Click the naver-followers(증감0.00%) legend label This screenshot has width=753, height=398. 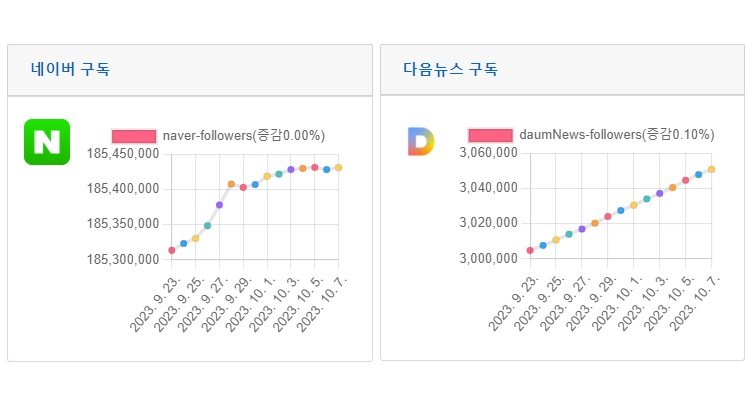tap(244, 136)
